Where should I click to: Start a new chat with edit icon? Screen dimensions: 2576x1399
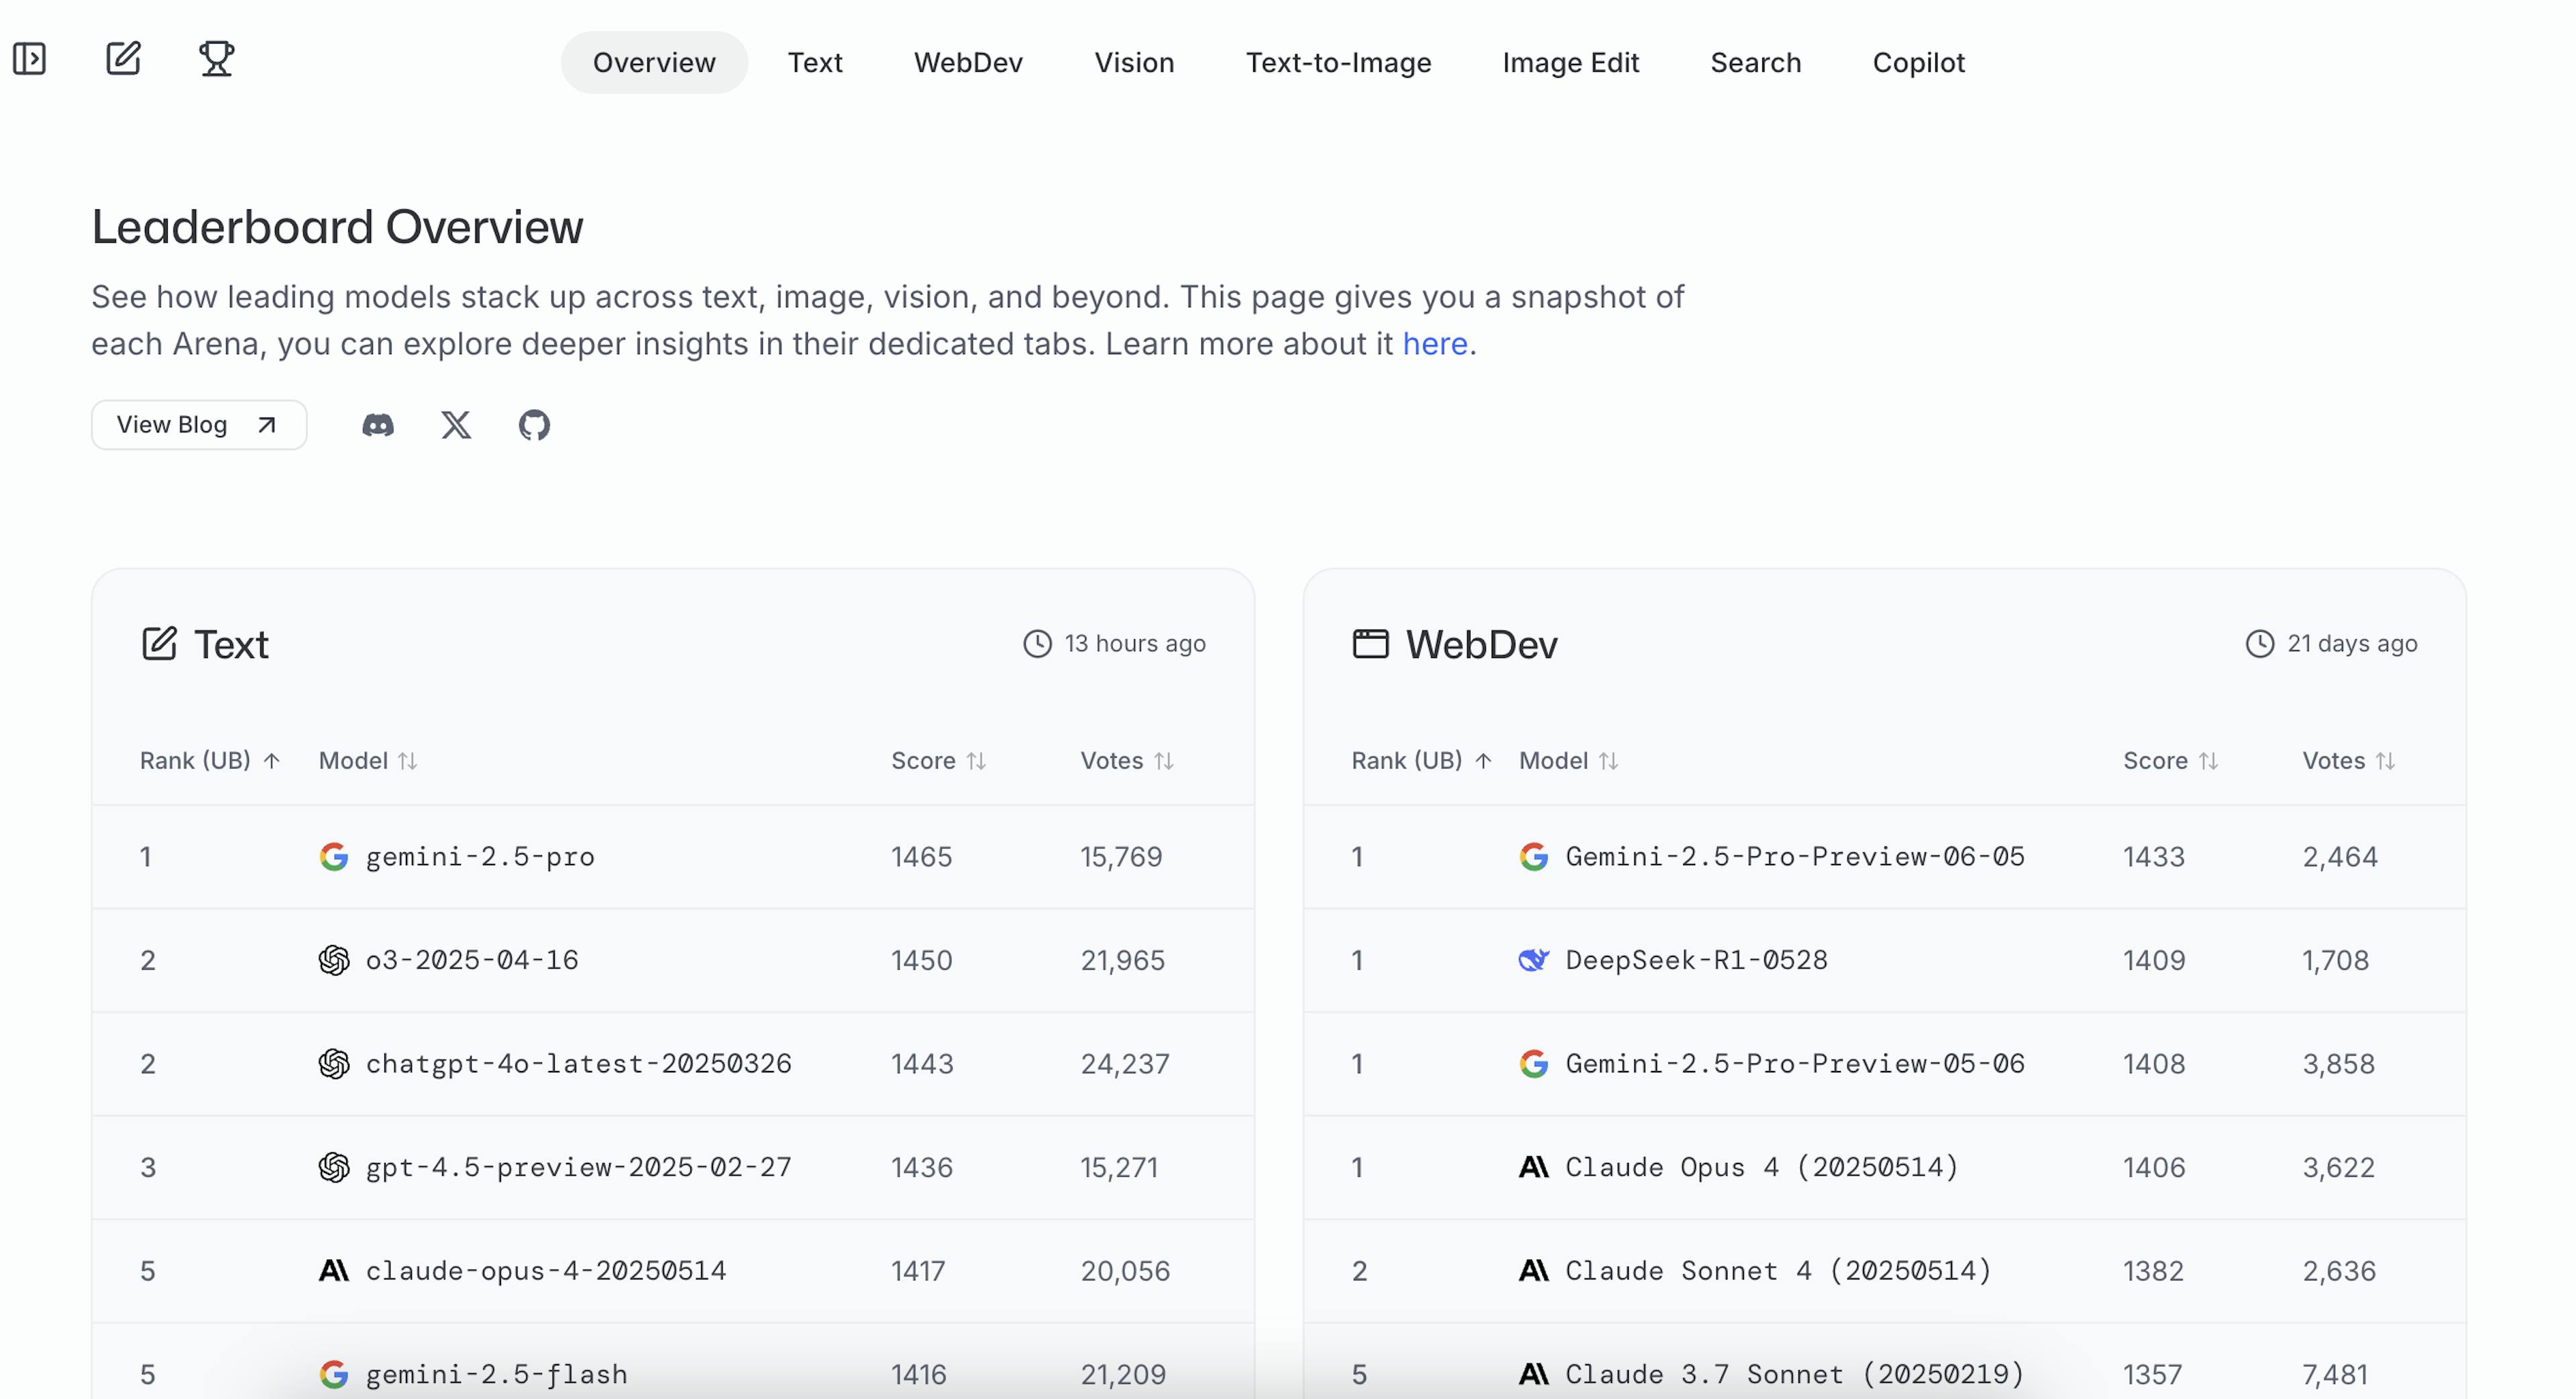click(x=123, y=58)
